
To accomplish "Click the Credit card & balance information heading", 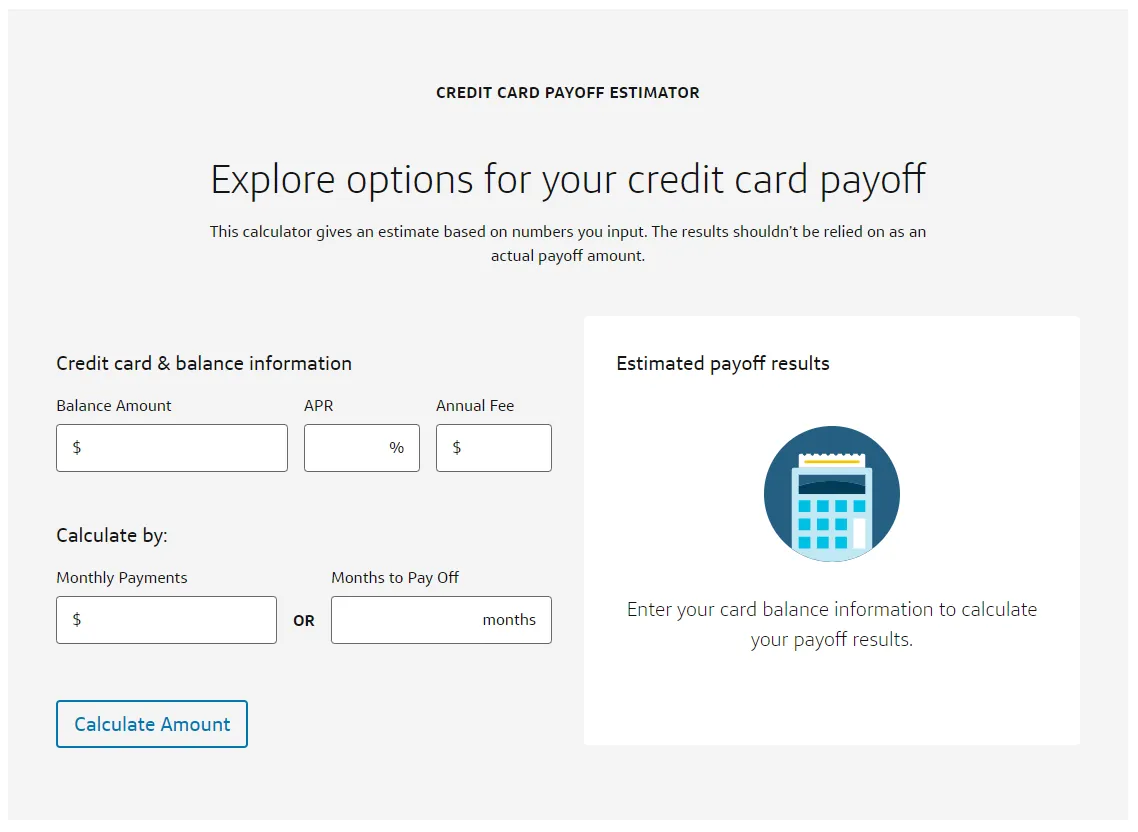I will (204, 363).
